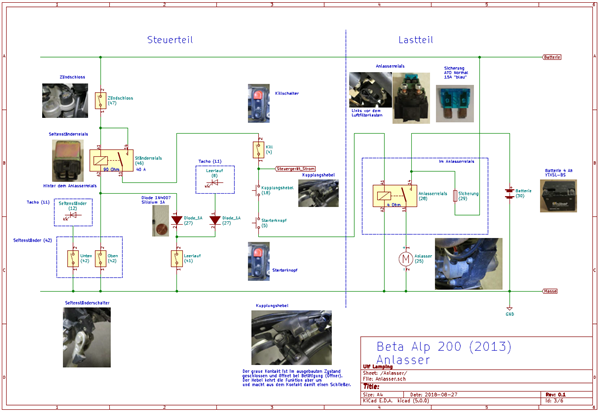
Task: Open the Anlasser starter motor photo
Action: tap(469, 264)
